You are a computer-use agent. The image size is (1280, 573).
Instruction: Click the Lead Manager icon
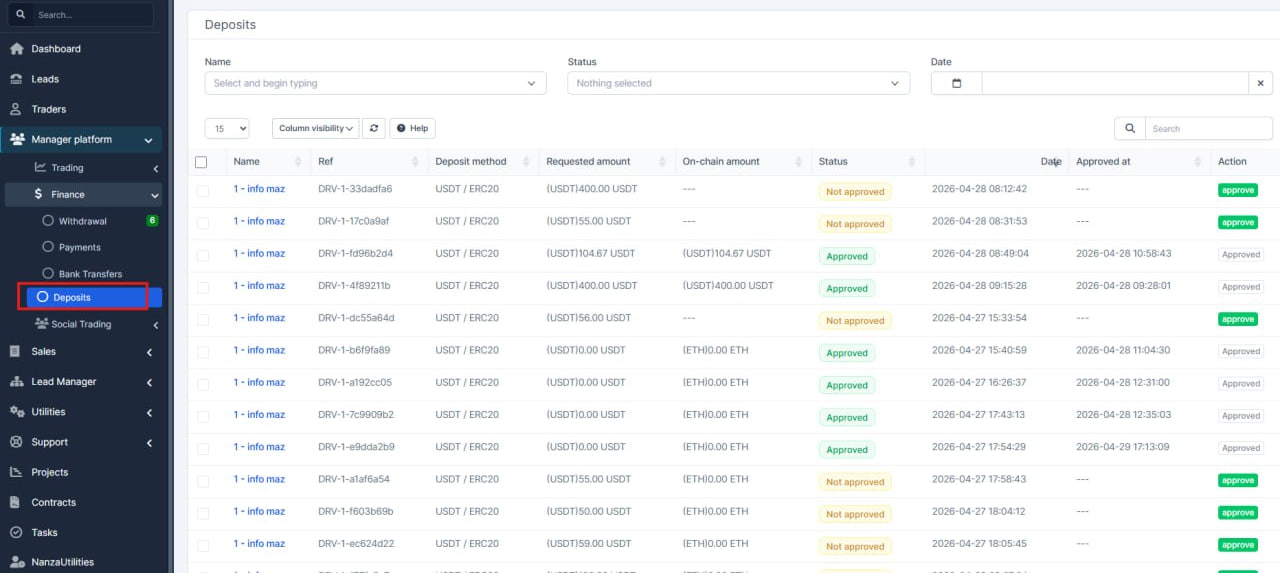click(x=16, y=382)
